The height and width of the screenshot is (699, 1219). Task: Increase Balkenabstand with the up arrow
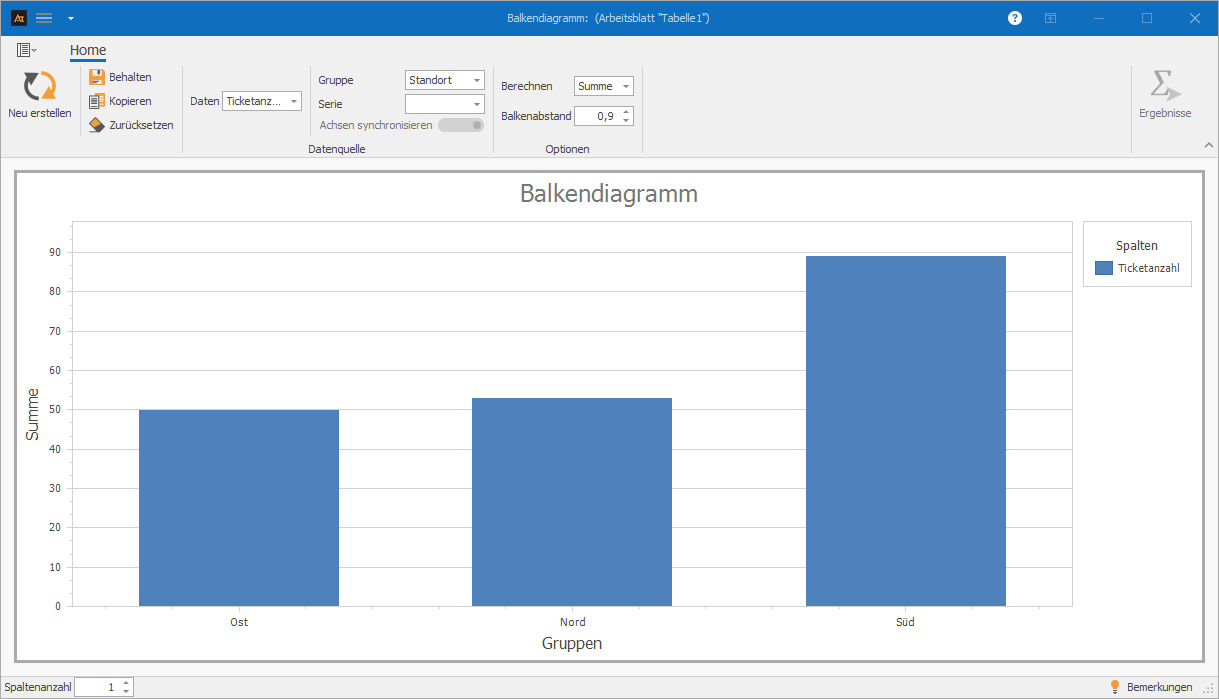(x=626, y=111)
